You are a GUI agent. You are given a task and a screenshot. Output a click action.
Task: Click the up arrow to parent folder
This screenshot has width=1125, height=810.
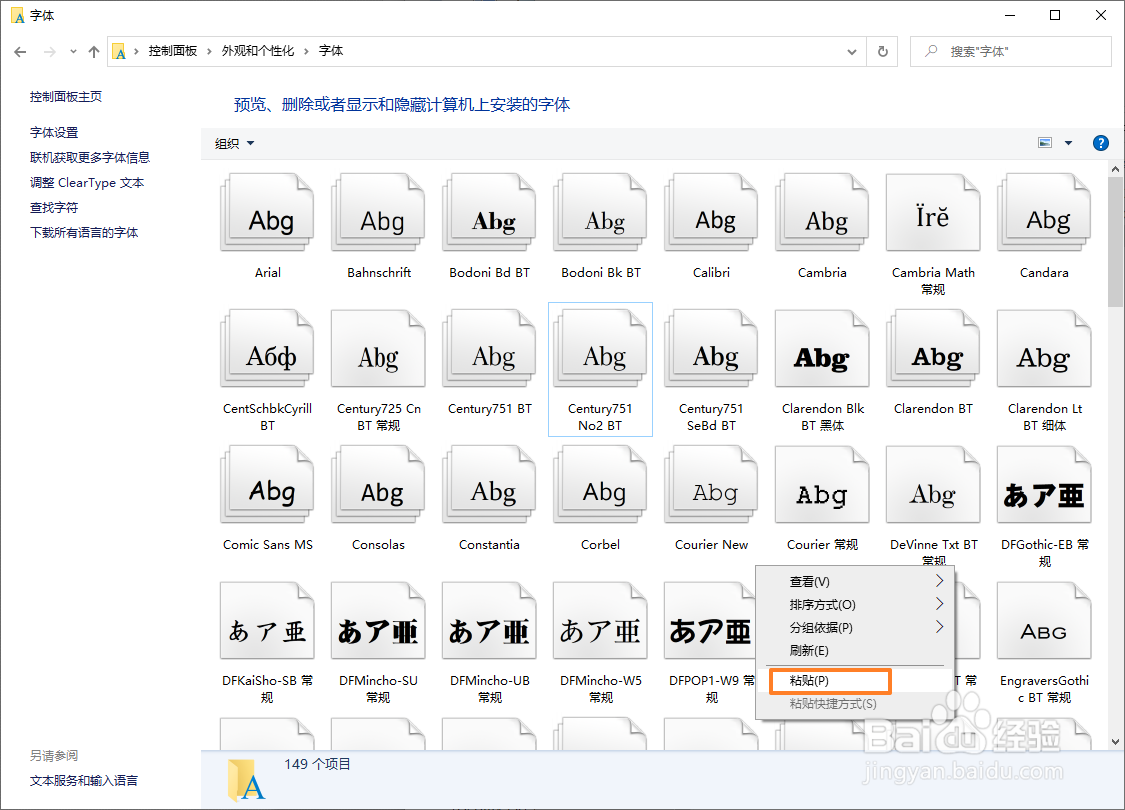pyautogui.click(x=93, y=51)
